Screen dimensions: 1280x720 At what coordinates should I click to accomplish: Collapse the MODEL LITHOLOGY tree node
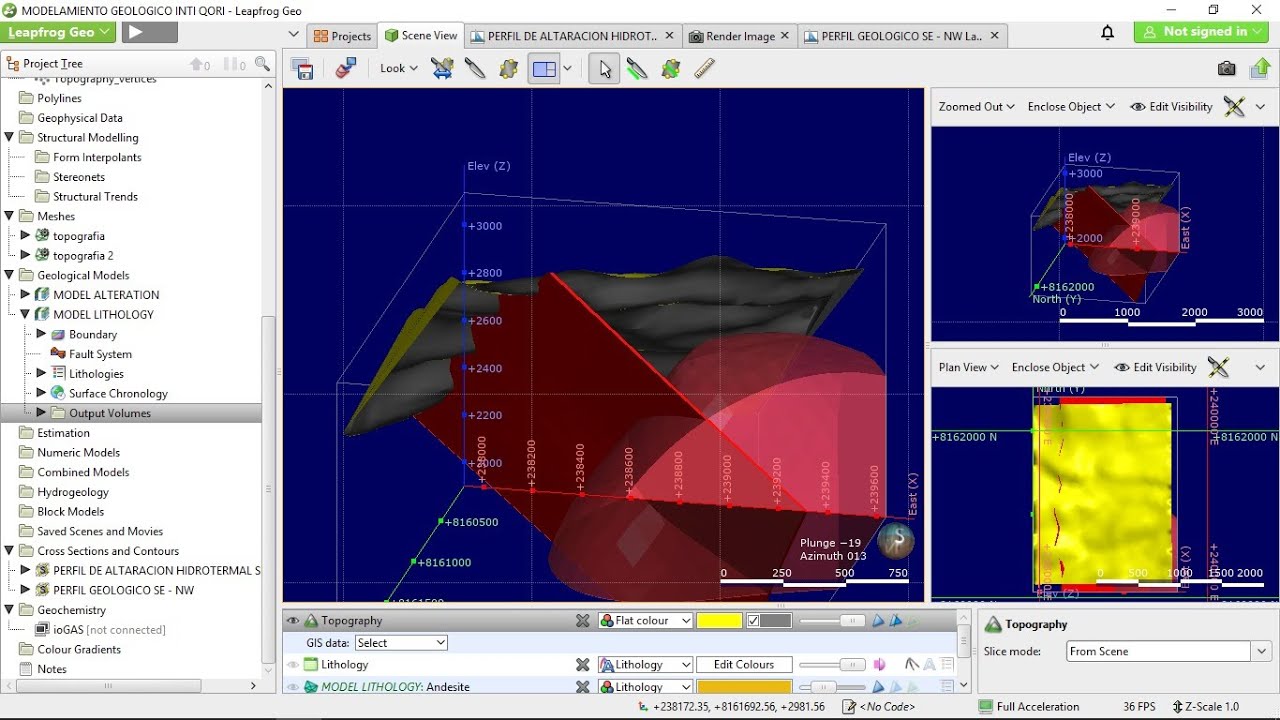tap(26, 314)
